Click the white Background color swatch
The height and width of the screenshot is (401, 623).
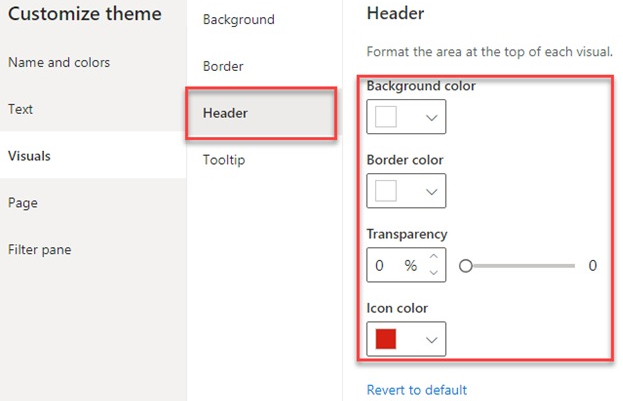point(386,117)
